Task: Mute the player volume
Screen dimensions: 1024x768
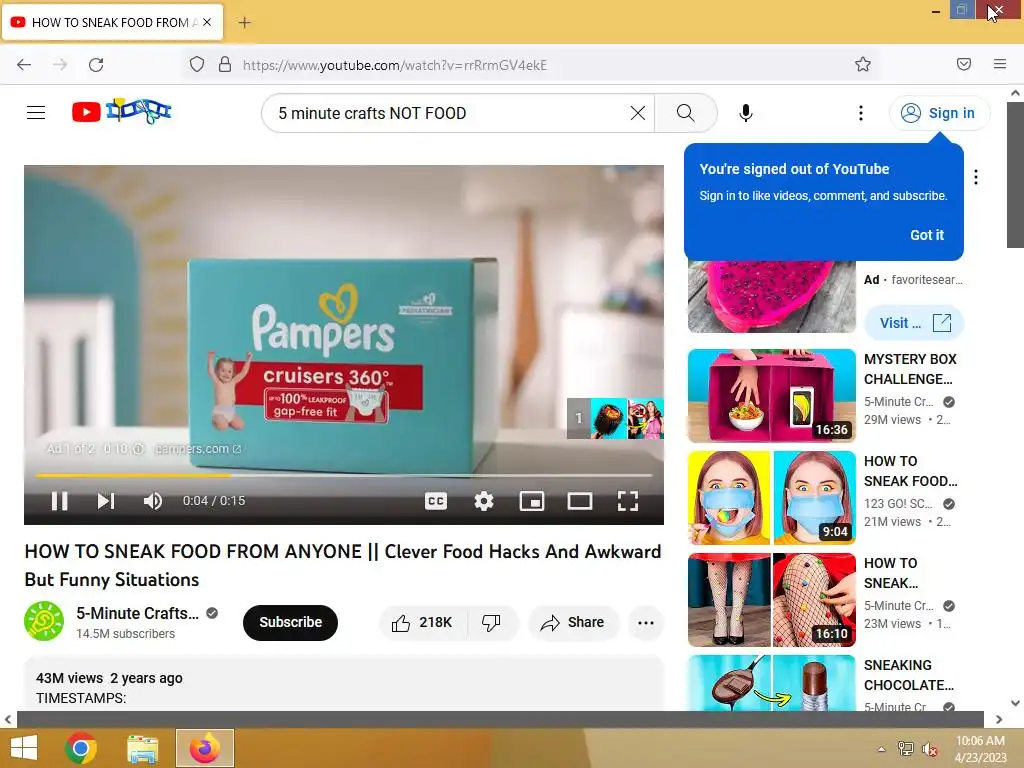Action: tap(153, 501)
